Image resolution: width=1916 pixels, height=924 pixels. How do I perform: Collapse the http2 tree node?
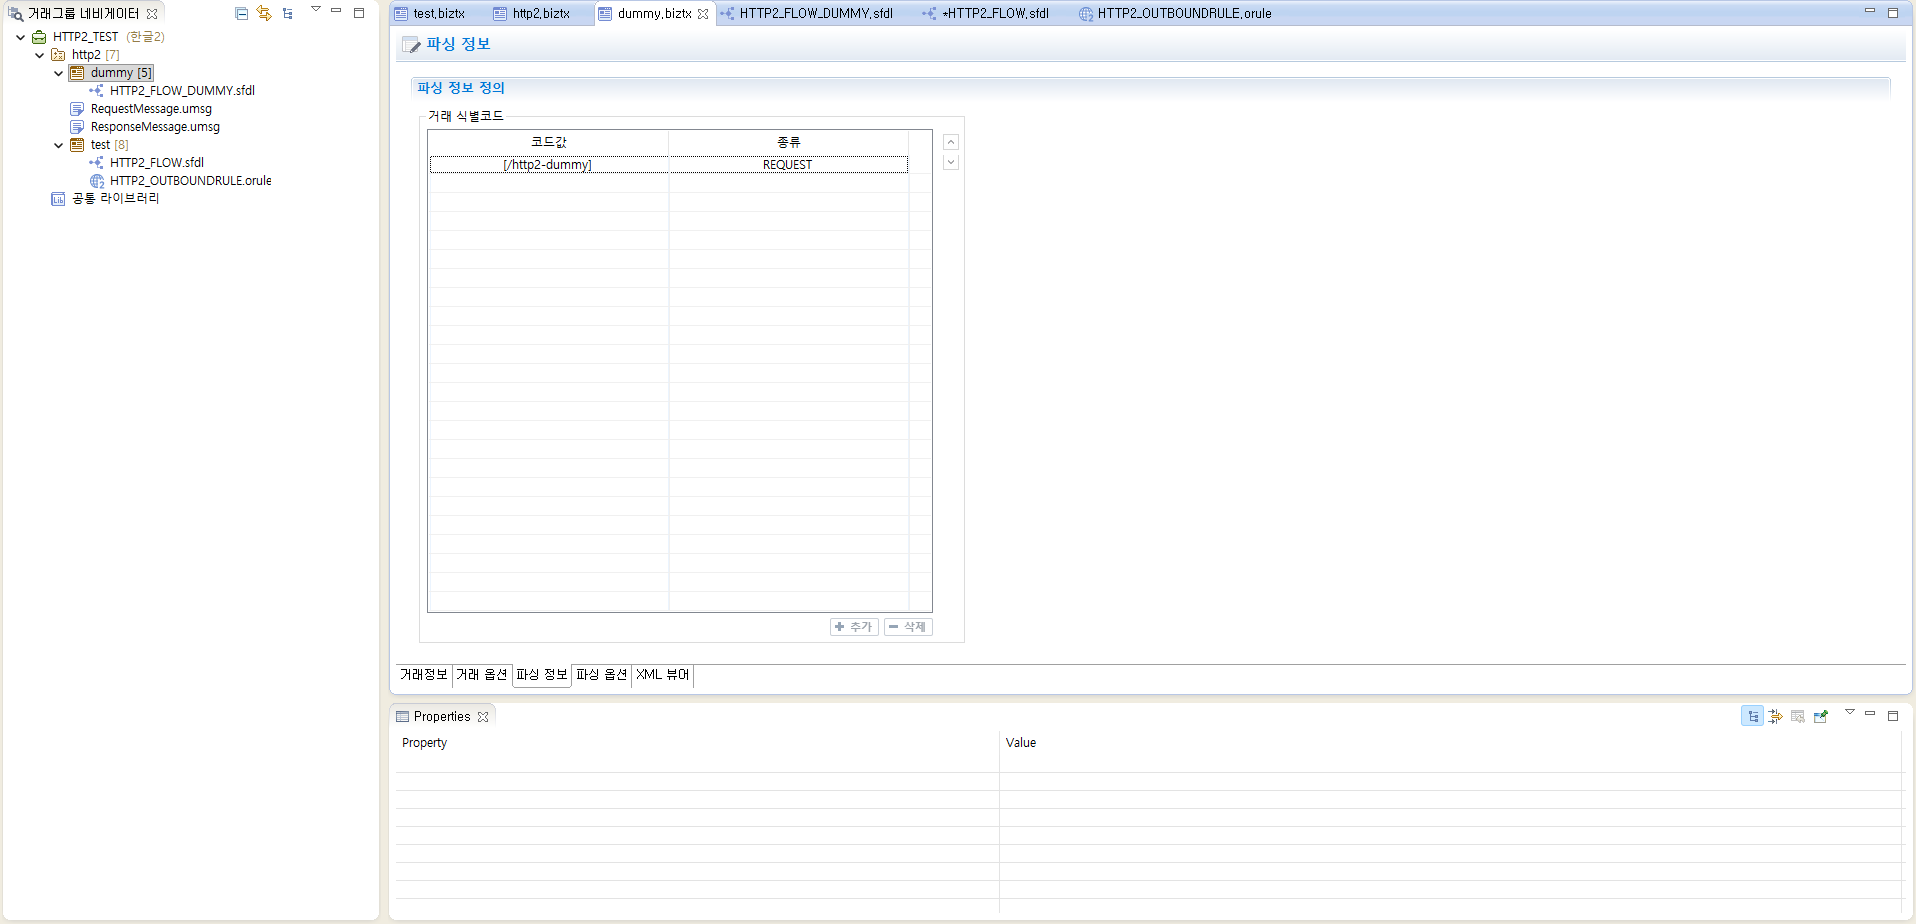pyautogui.click(x=39, y=54)
